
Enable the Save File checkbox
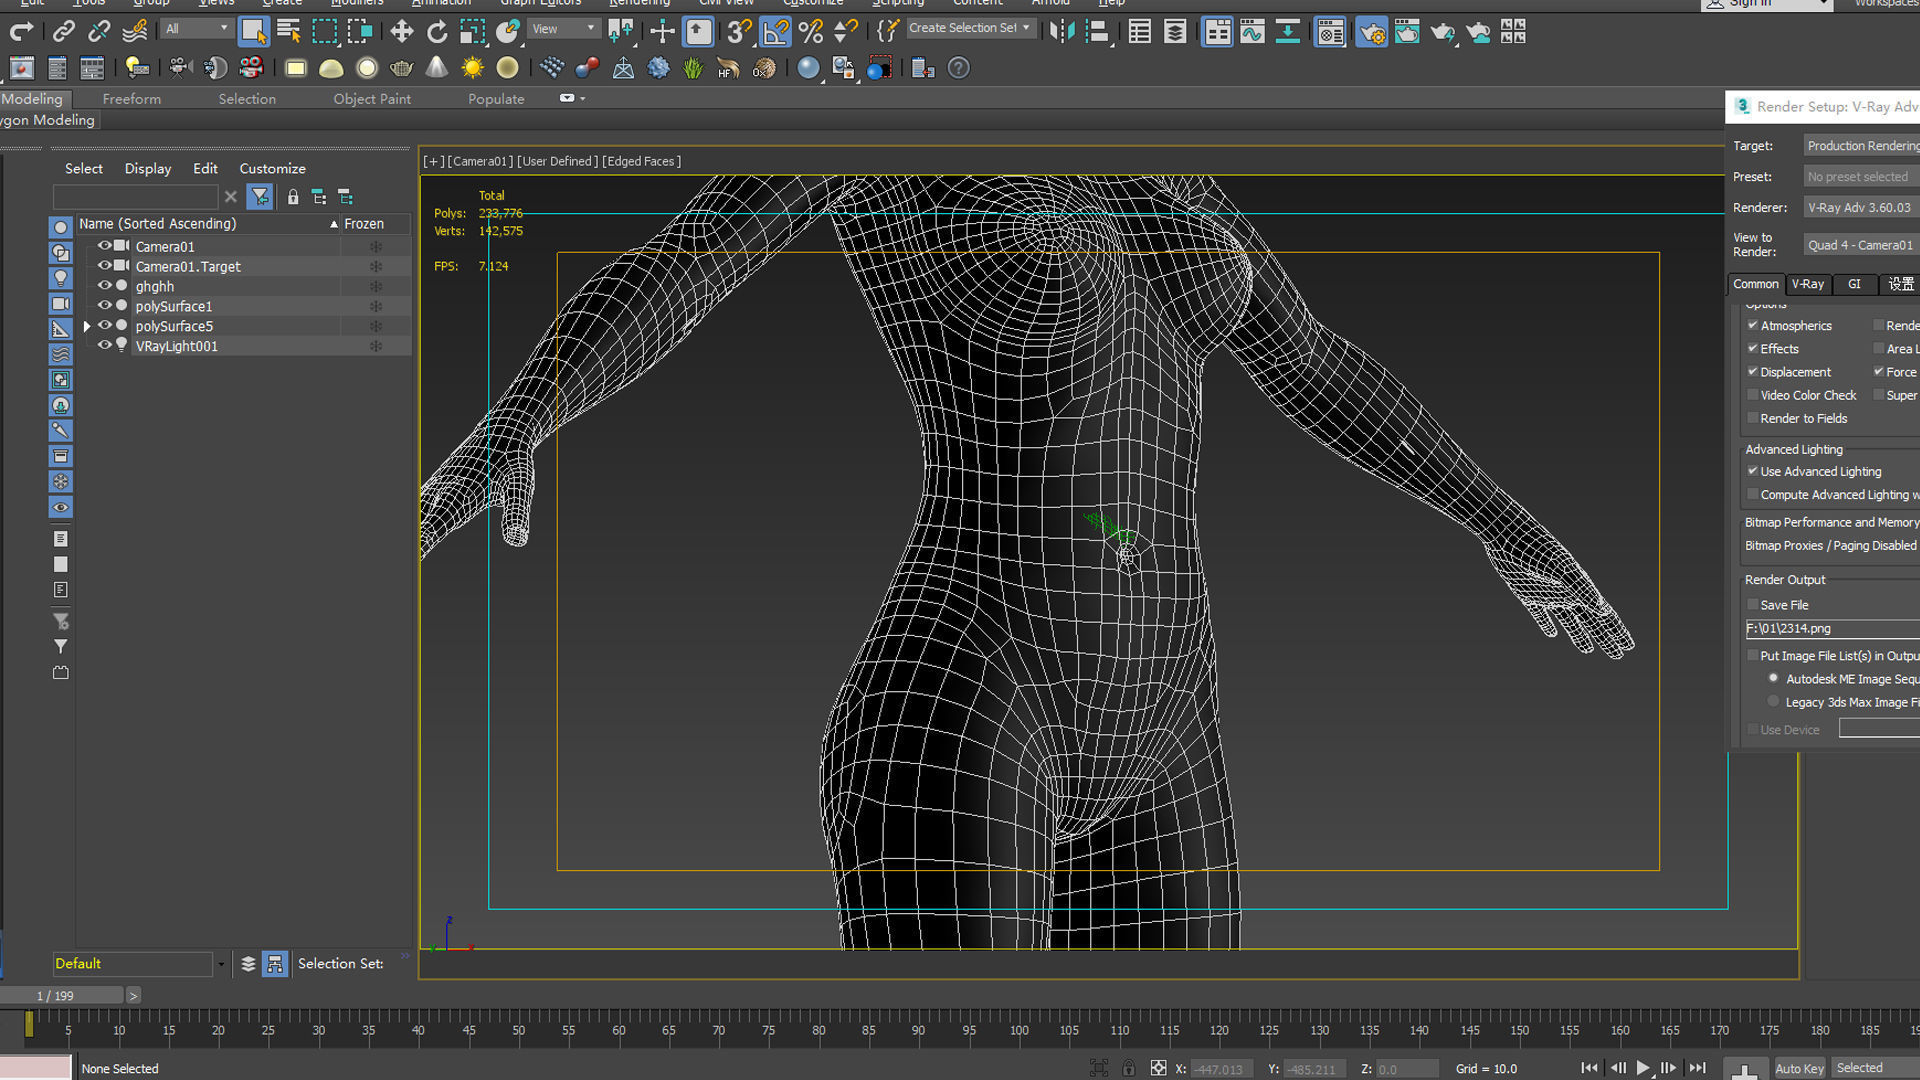coord(1753,605)
